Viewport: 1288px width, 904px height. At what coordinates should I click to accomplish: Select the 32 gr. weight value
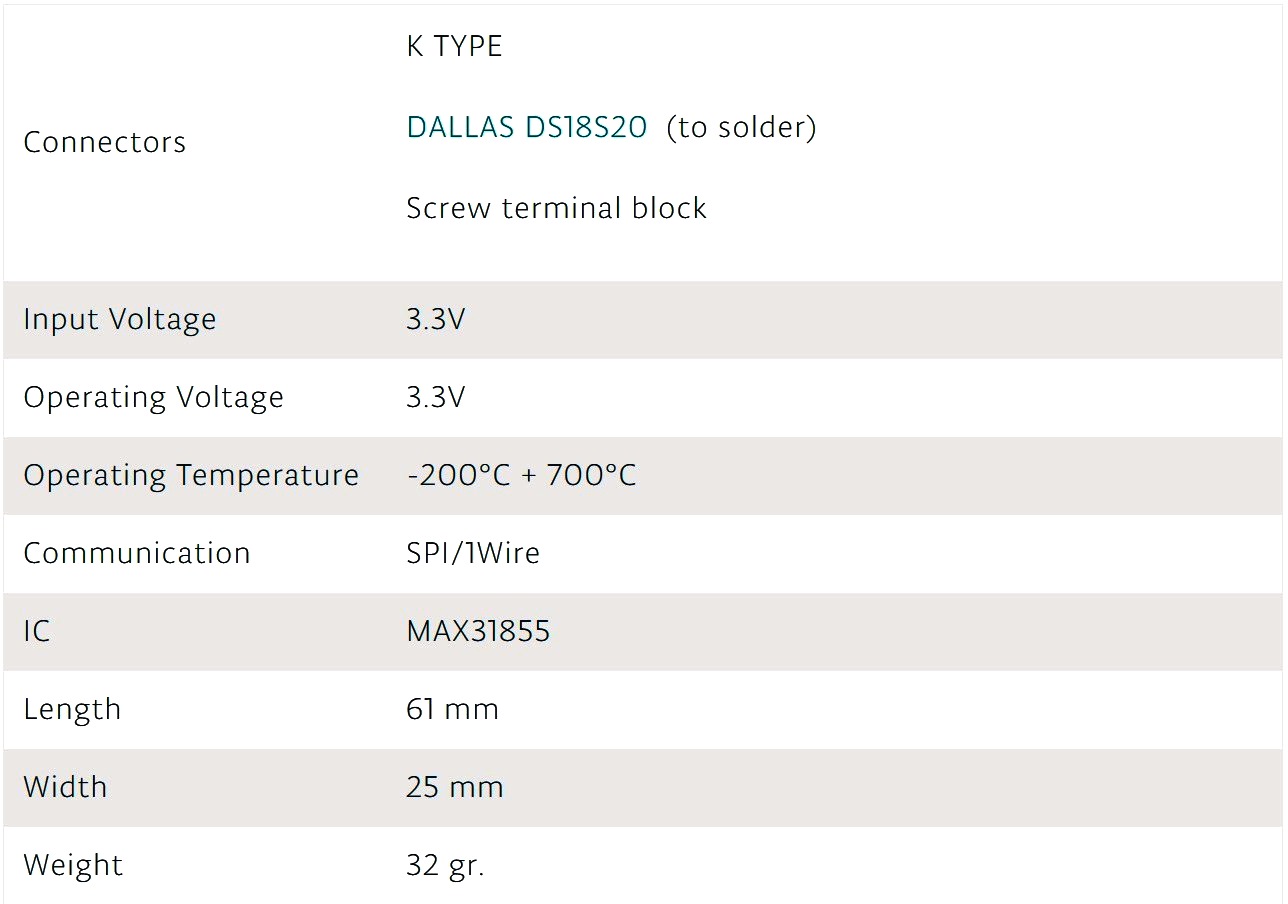point(445,865)
